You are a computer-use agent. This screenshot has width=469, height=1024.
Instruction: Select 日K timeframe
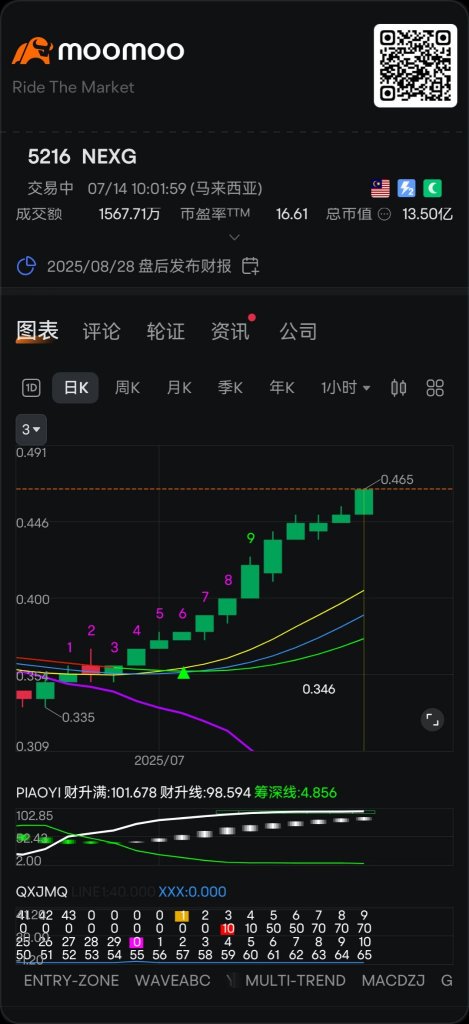click(x=75, y=388)
